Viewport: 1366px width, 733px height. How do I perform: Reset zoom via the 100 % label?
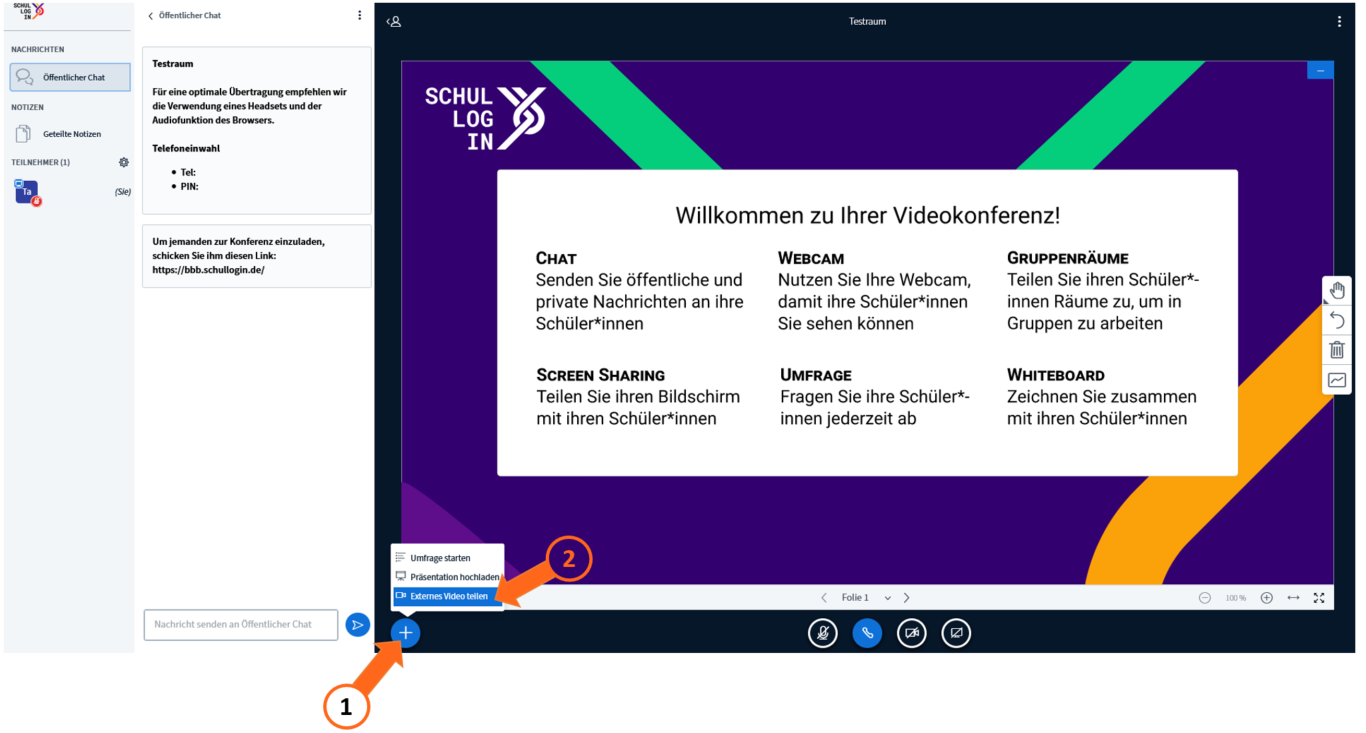click(1236, 598)
